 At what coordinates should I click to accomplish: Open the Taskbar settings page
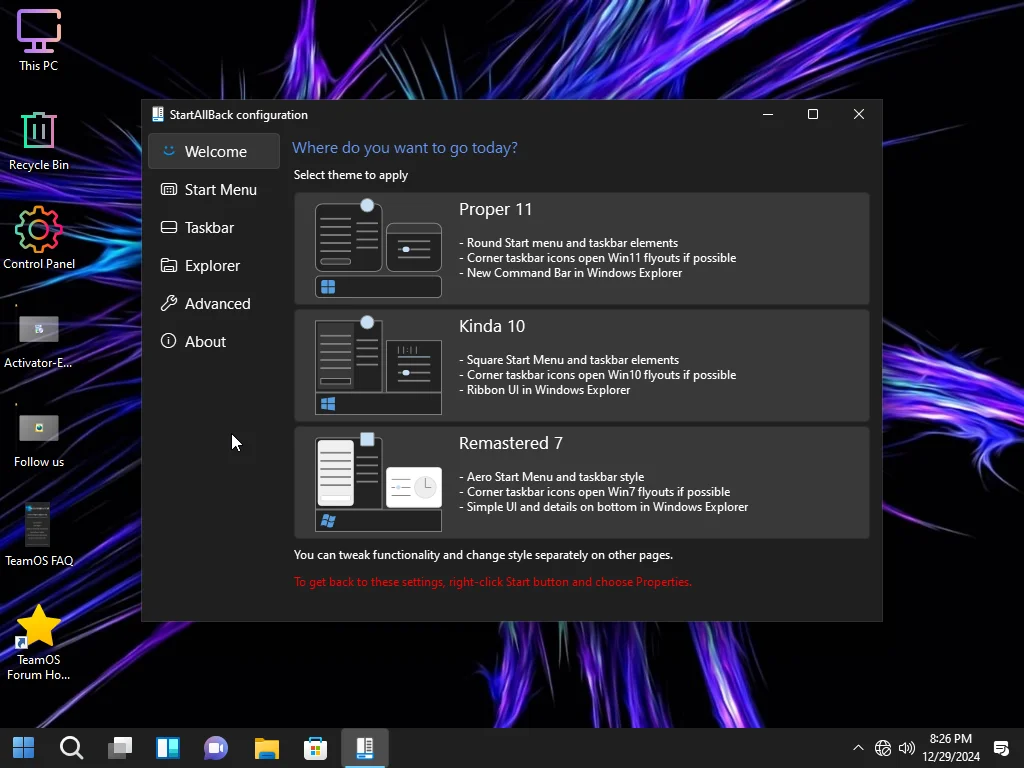(214, 227)
